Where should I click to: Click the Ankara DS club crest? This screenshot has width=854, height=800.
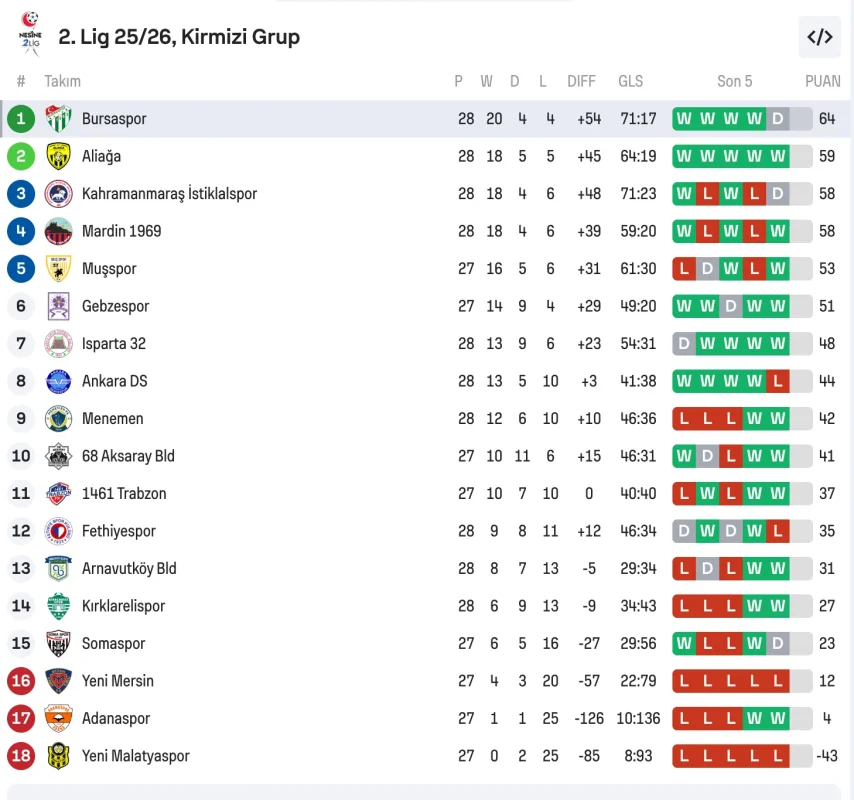click(x=58, y=381)
